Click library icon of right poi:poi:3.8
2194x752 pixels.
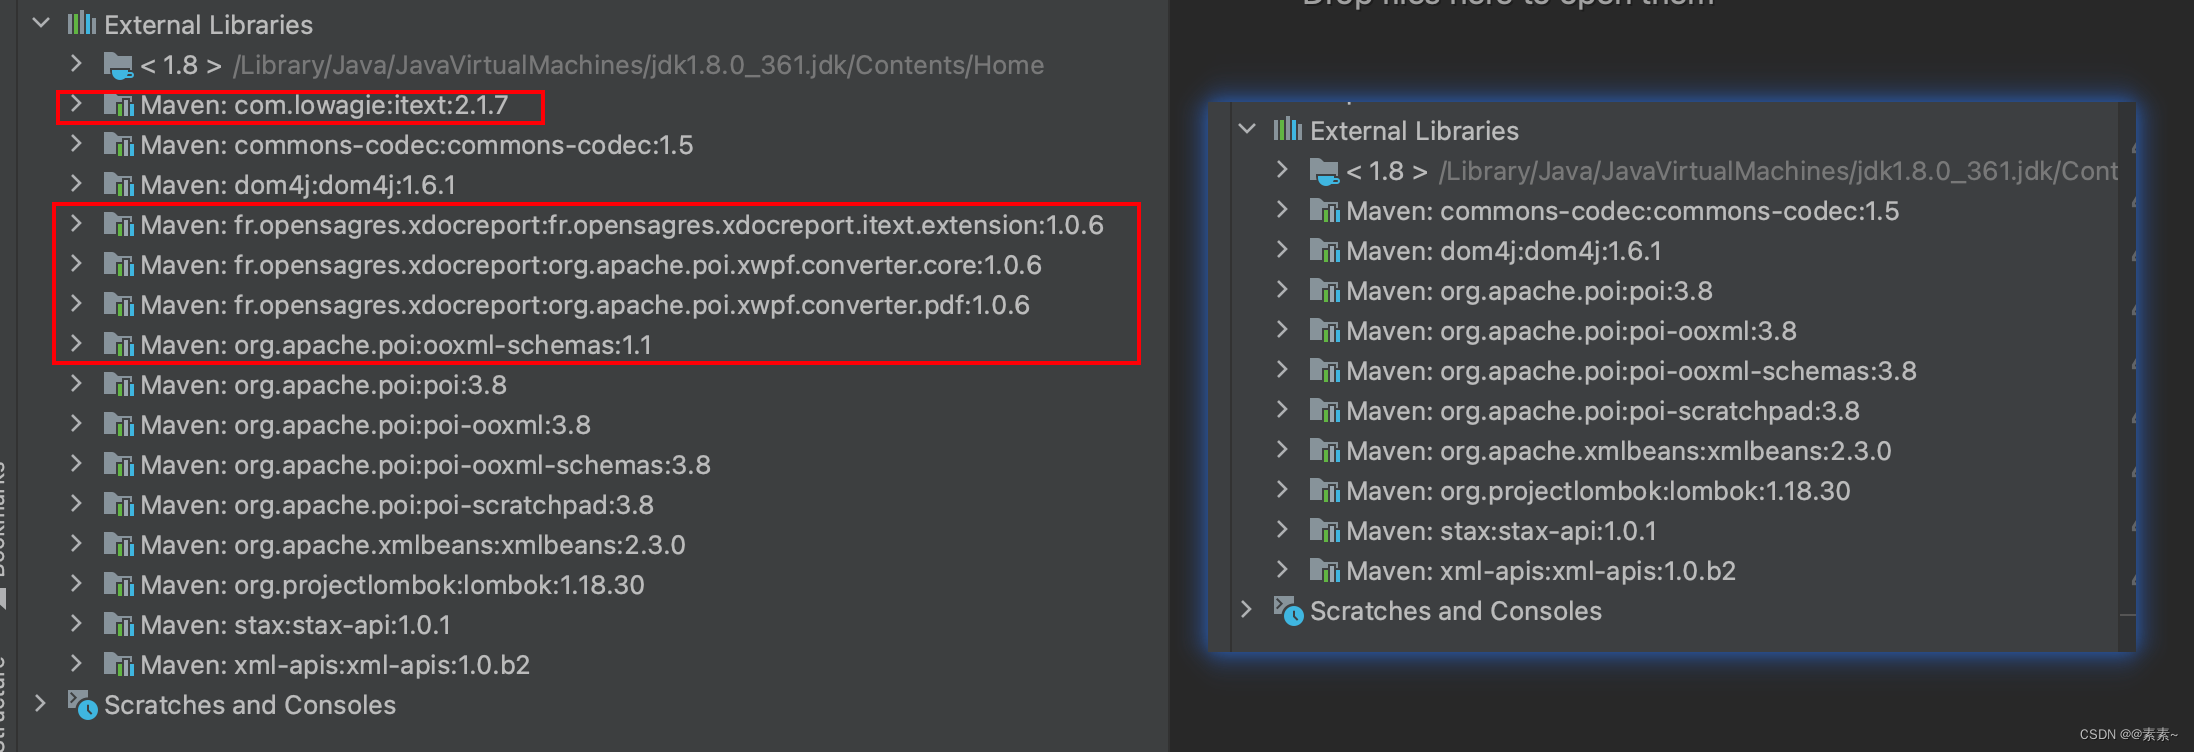point(1324,290)
